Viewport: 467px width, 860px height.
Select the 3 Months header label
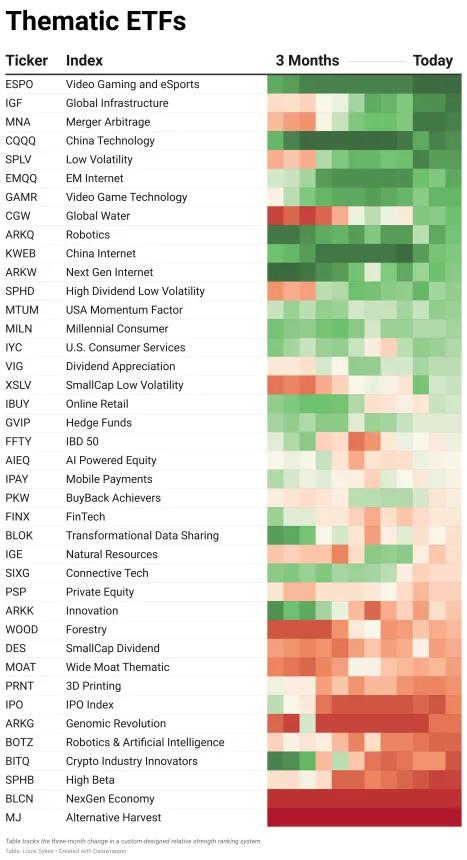click(x=307, y=60)
